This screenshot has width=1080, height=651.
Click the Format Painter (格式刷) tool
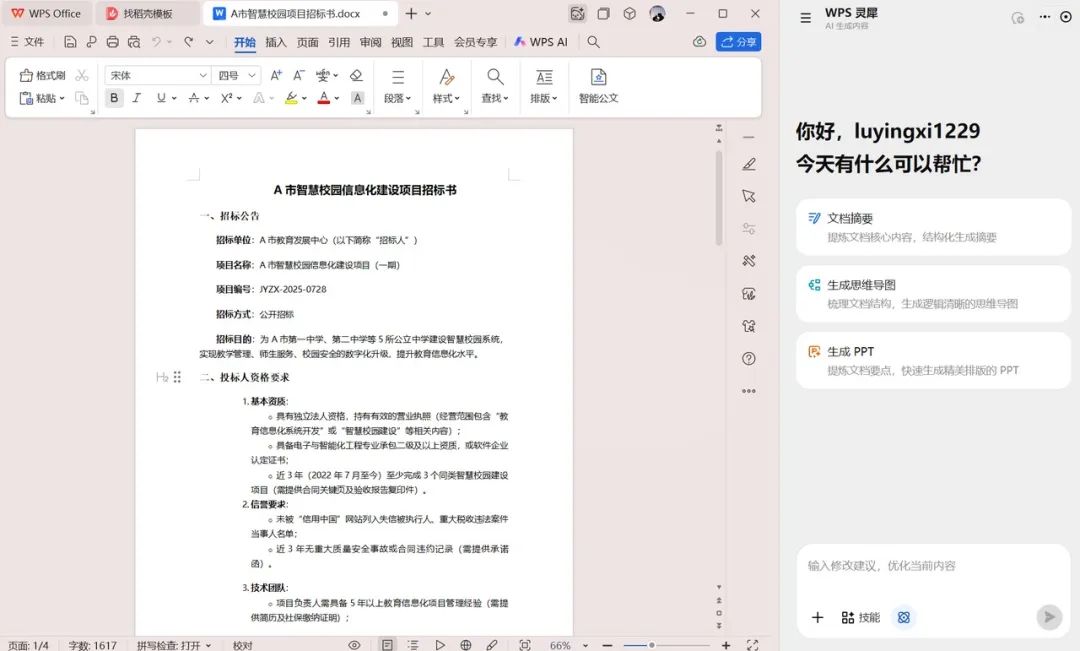tap(42, 75)
